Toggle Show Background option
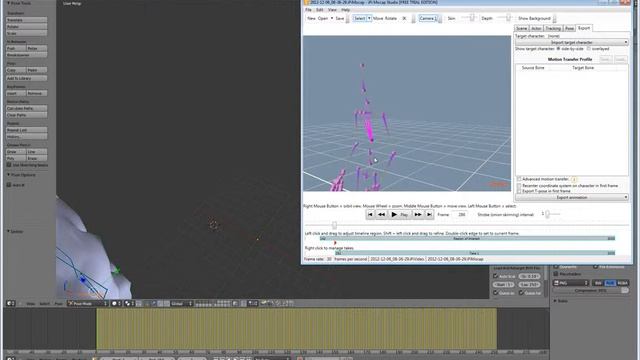640x360 pixels. click(534, 18)
